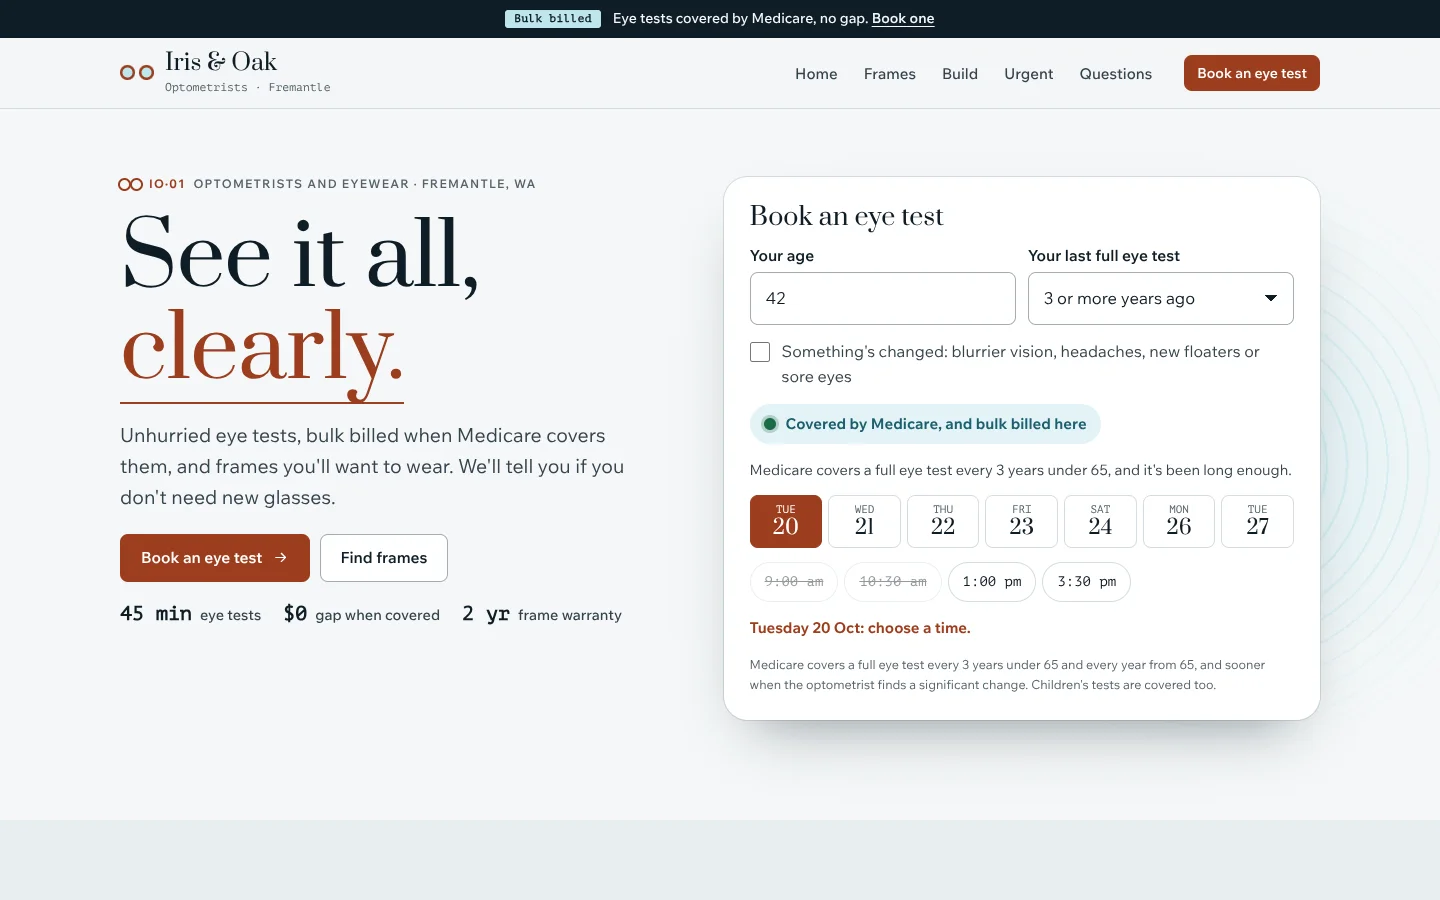Open the Urgent nav item

pos(1028,74)
